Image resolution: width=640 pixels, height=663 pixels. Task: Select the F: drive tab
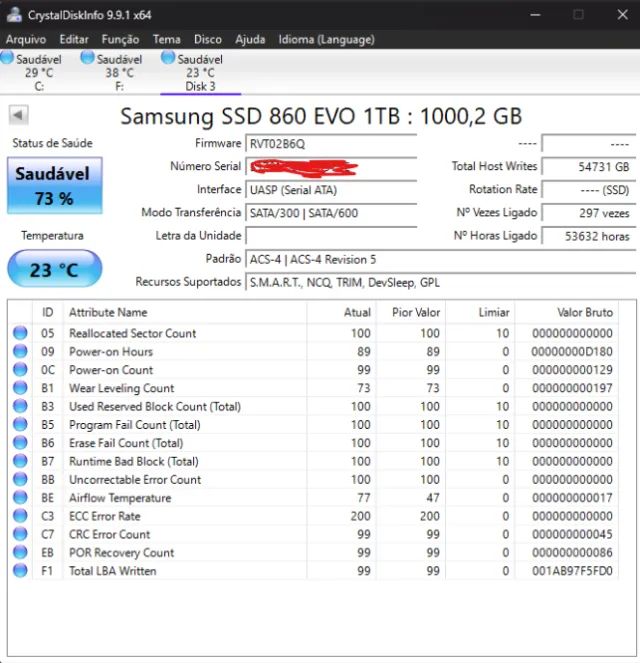120,72
